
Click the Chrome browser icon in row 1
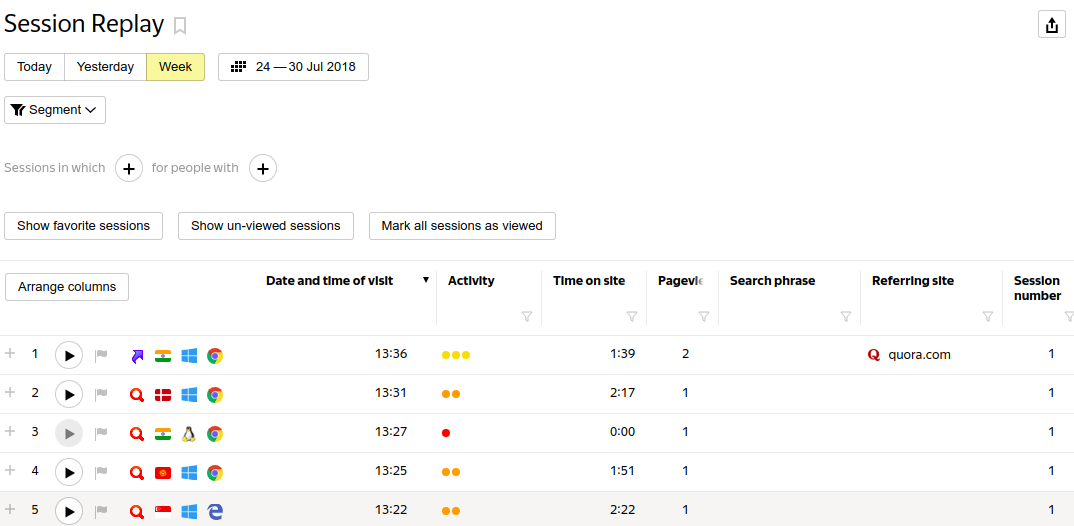(215, 355)
